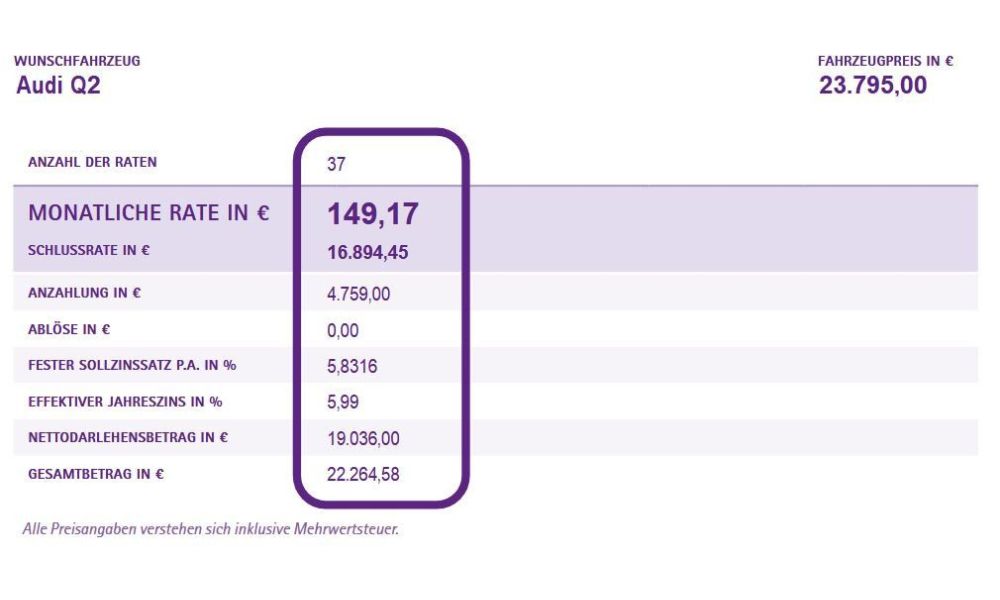
Task: Select the vehicle price 23.795,00
Action: pos(873,86)
